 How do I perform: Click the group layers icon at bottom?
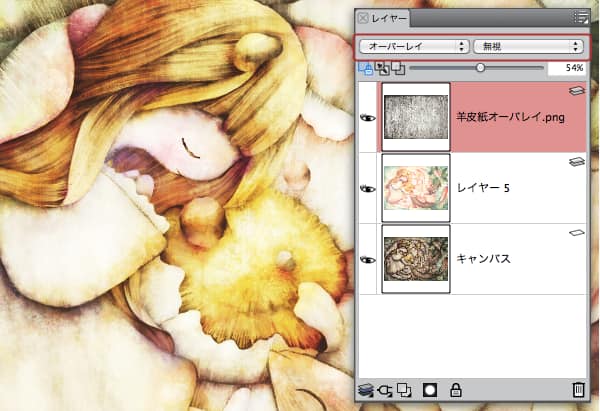406,390
